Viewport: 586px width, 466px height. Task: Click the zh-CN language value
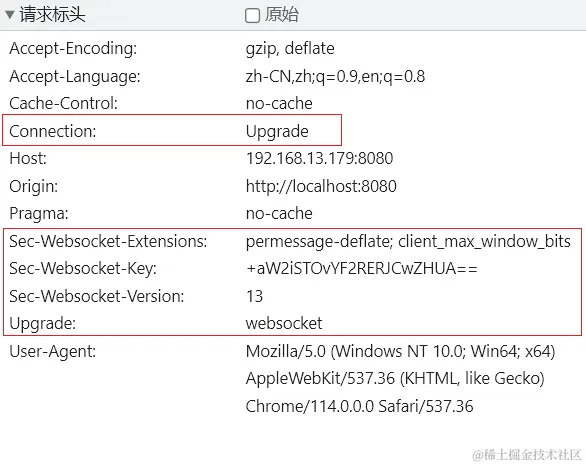(335, 77)
